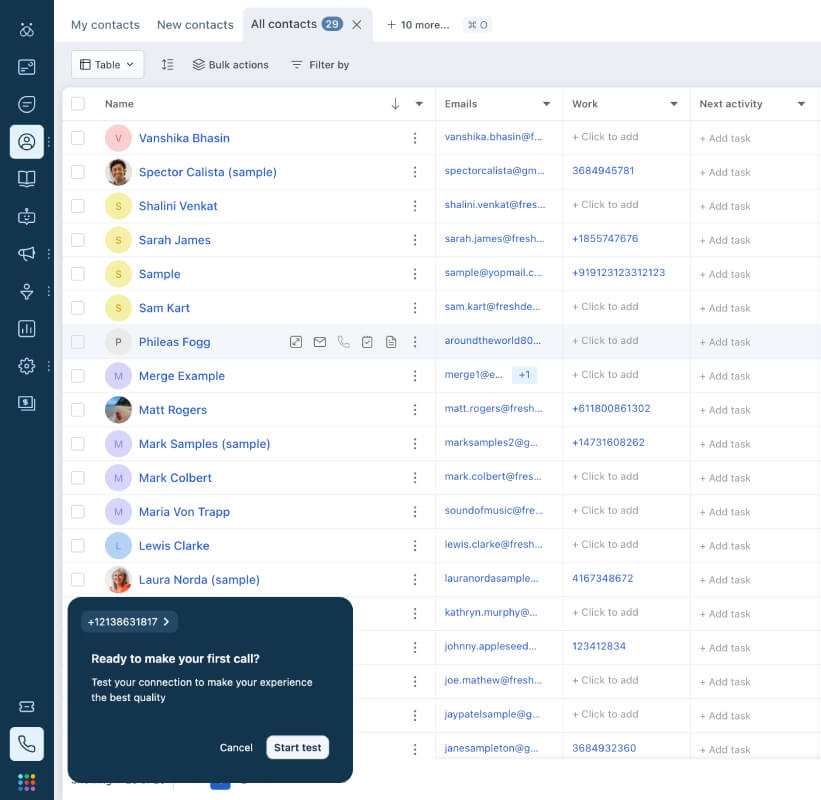
Task: Check the box for Sam Kart
Action: pos(77,308)
